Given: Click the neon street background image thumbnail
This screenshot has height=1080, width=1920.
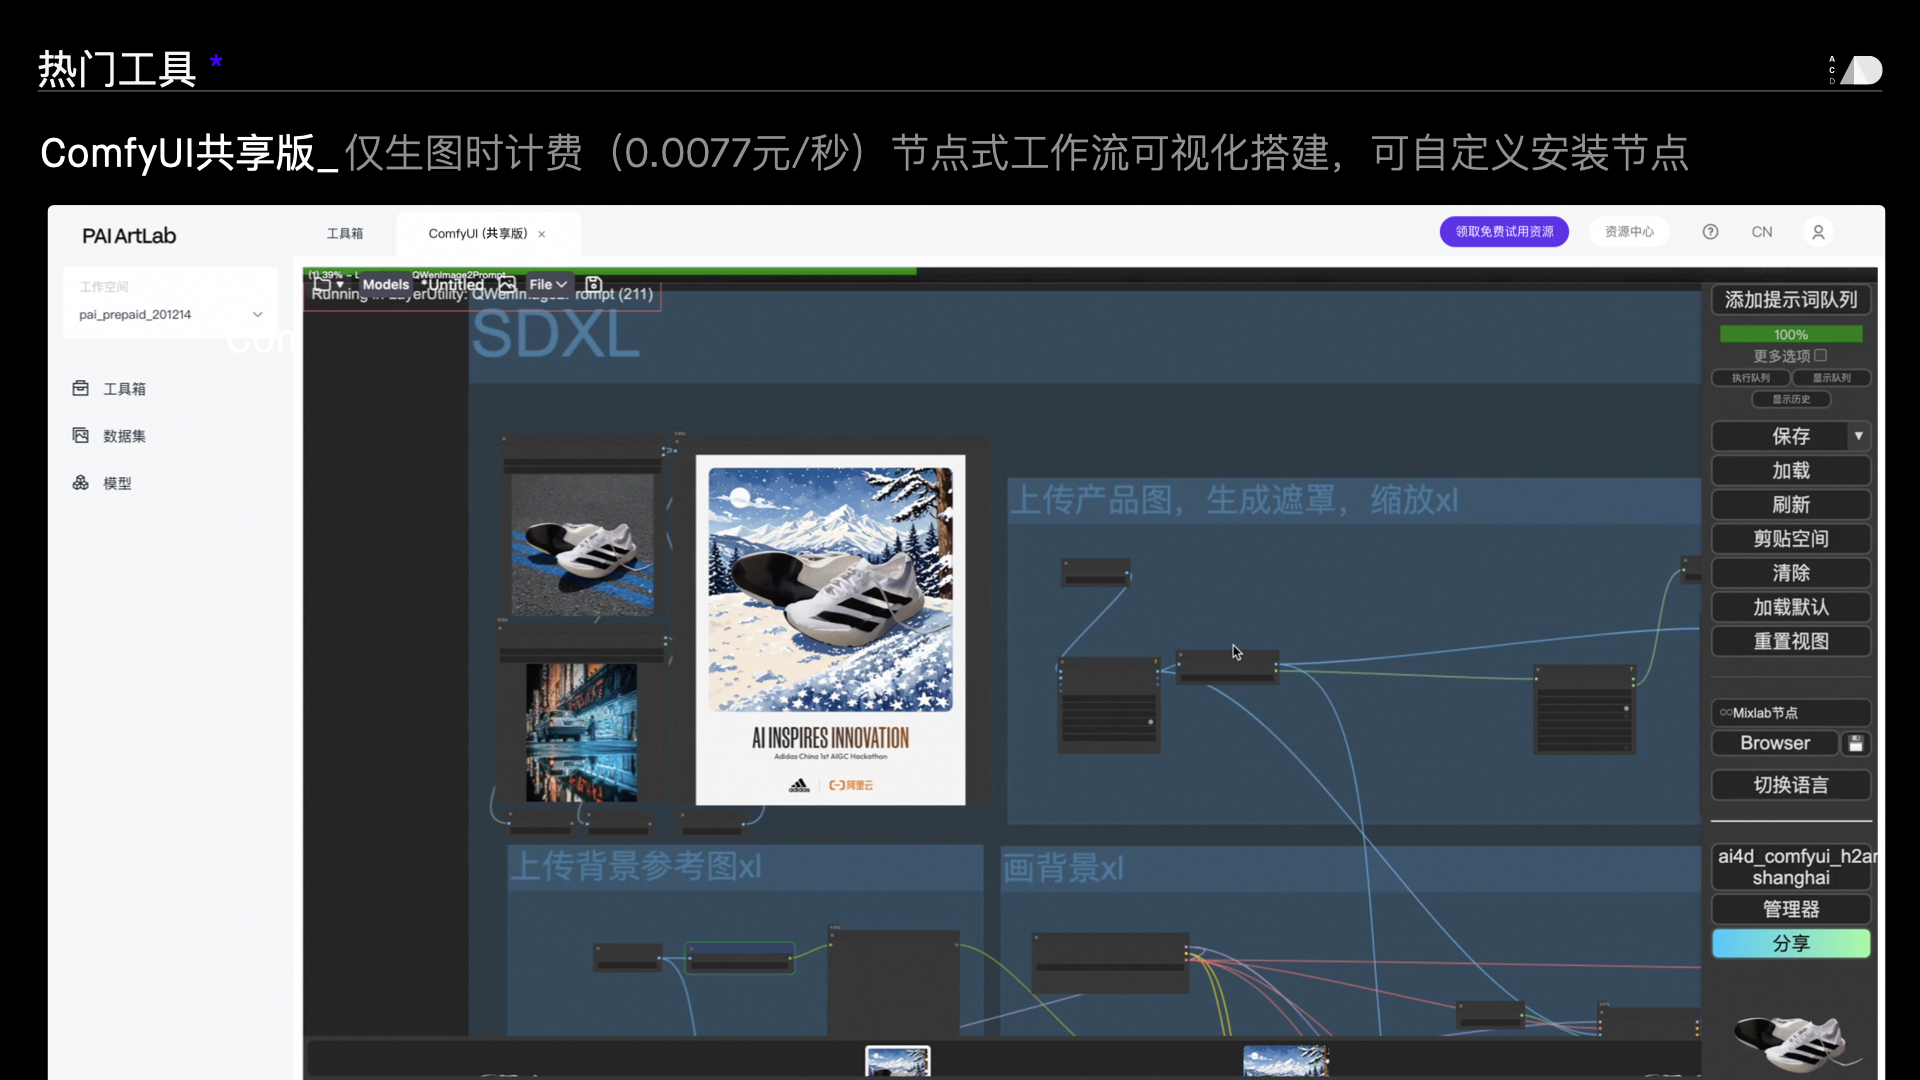Looking at the screenshot, I should click(581, 733).
